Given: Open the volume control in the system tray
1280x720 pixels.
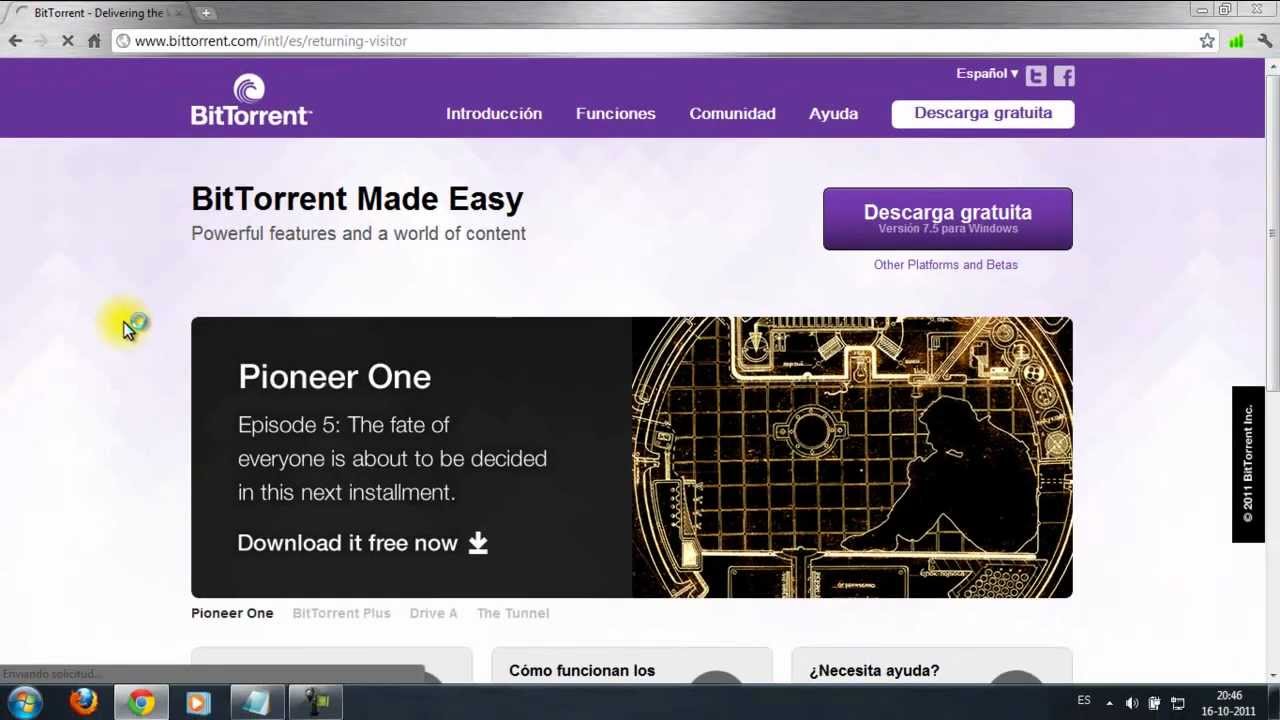Looking at the screenshot, I should (x=1132, y=703).
